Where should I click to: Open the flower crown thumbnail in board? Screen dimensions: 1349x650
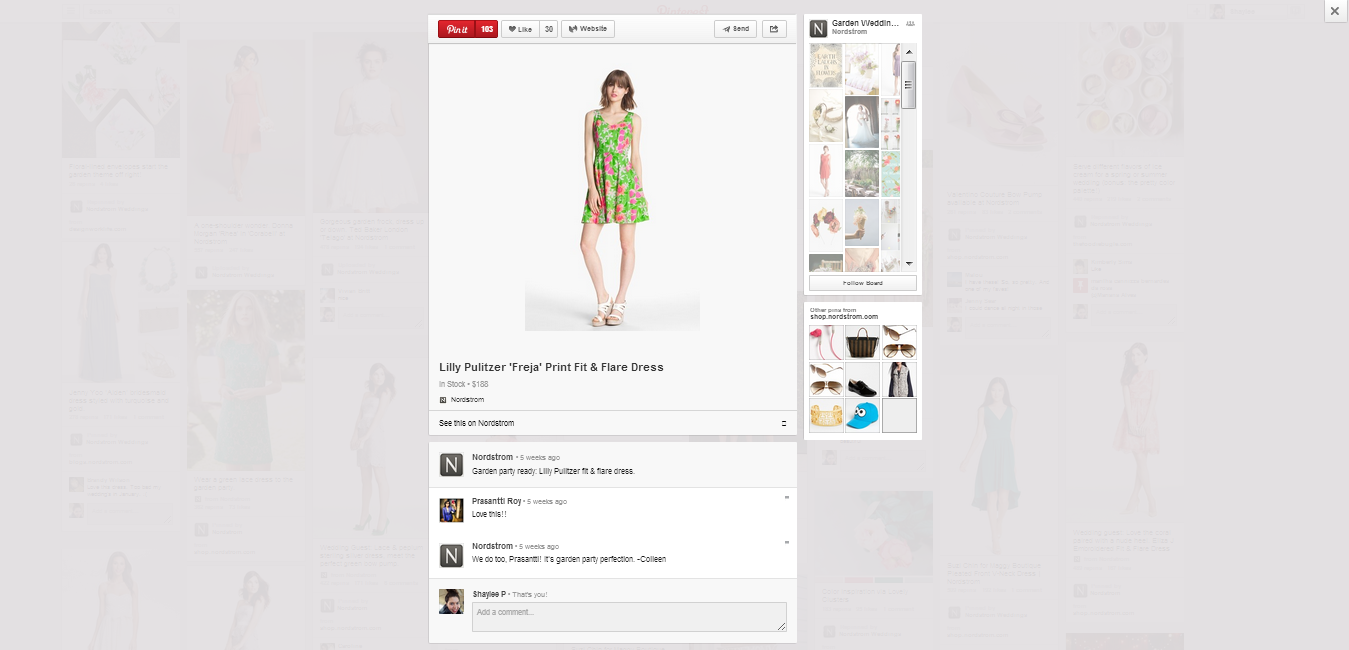pyautogui.click(x=826, y=223)
